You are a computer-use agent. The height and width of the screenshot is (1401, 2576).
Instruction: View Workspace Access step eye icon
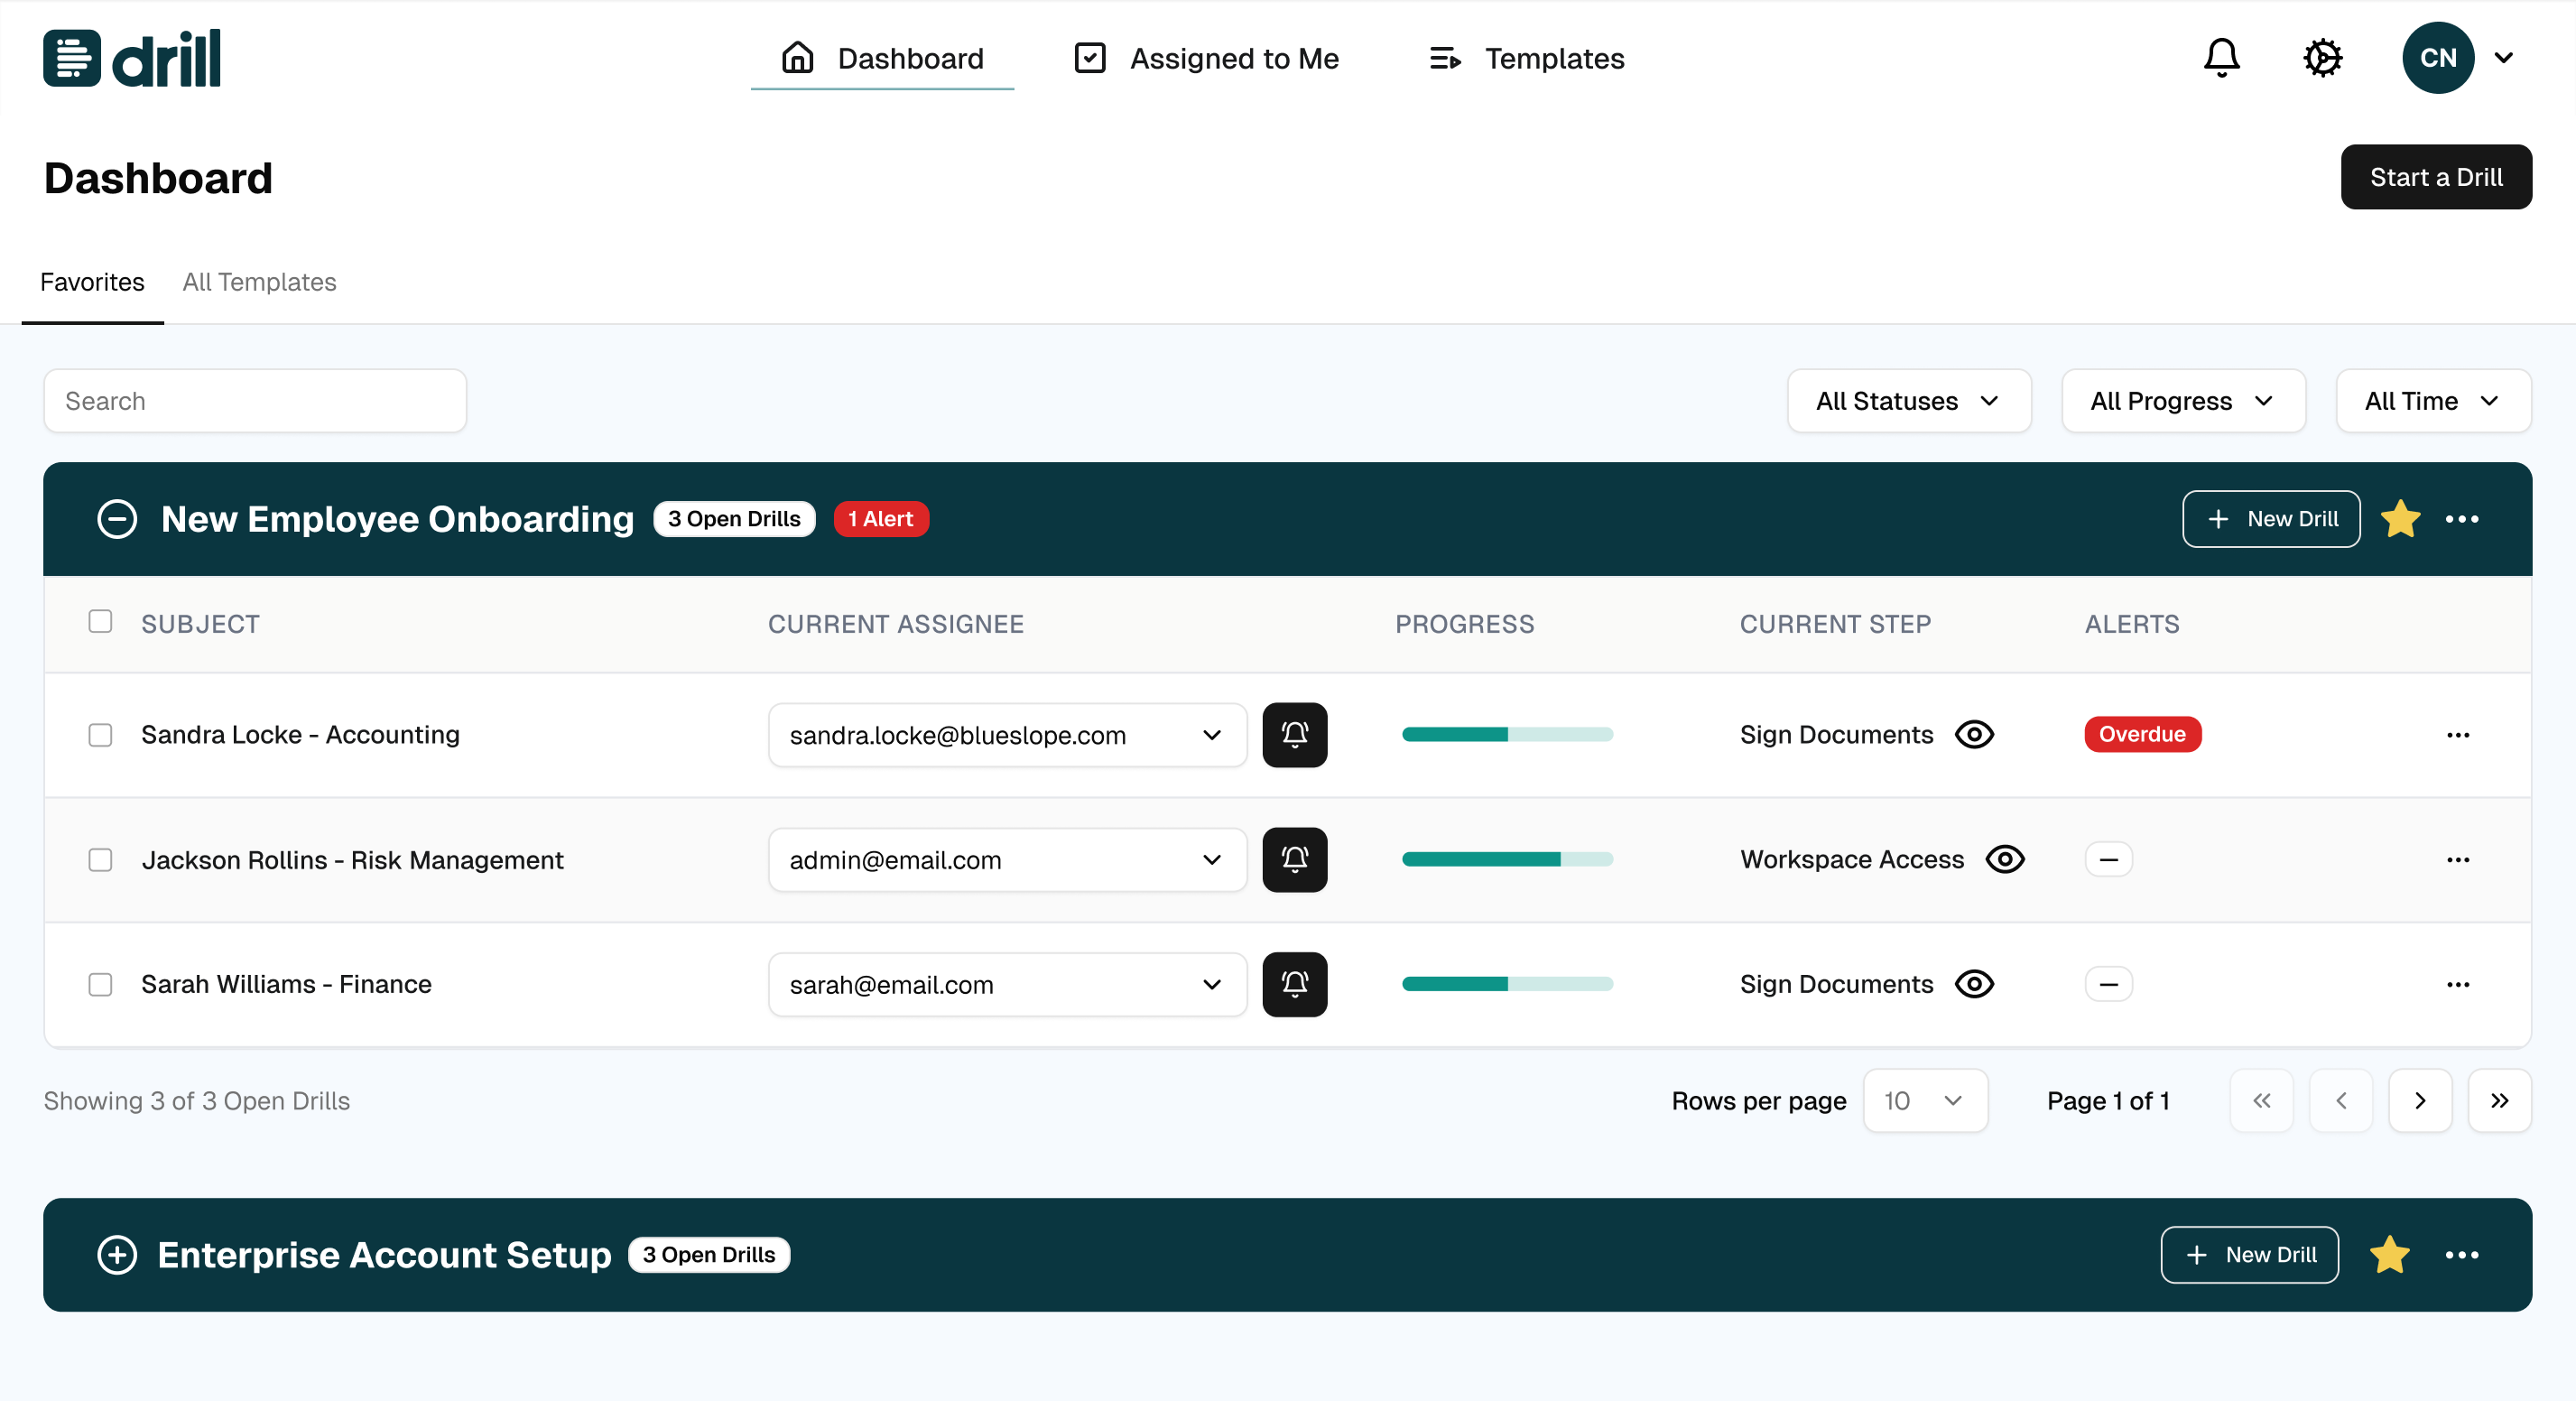(x=2004, y=860)
